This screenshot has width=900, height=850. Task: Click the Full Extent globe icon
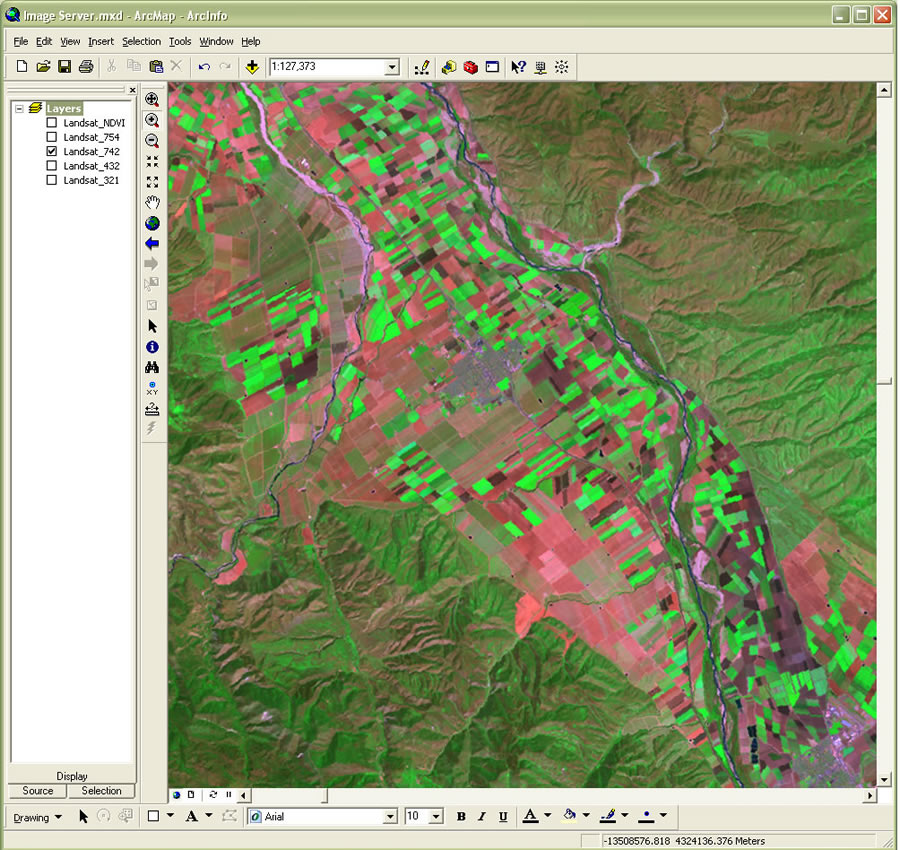click(x=152, y=223)
